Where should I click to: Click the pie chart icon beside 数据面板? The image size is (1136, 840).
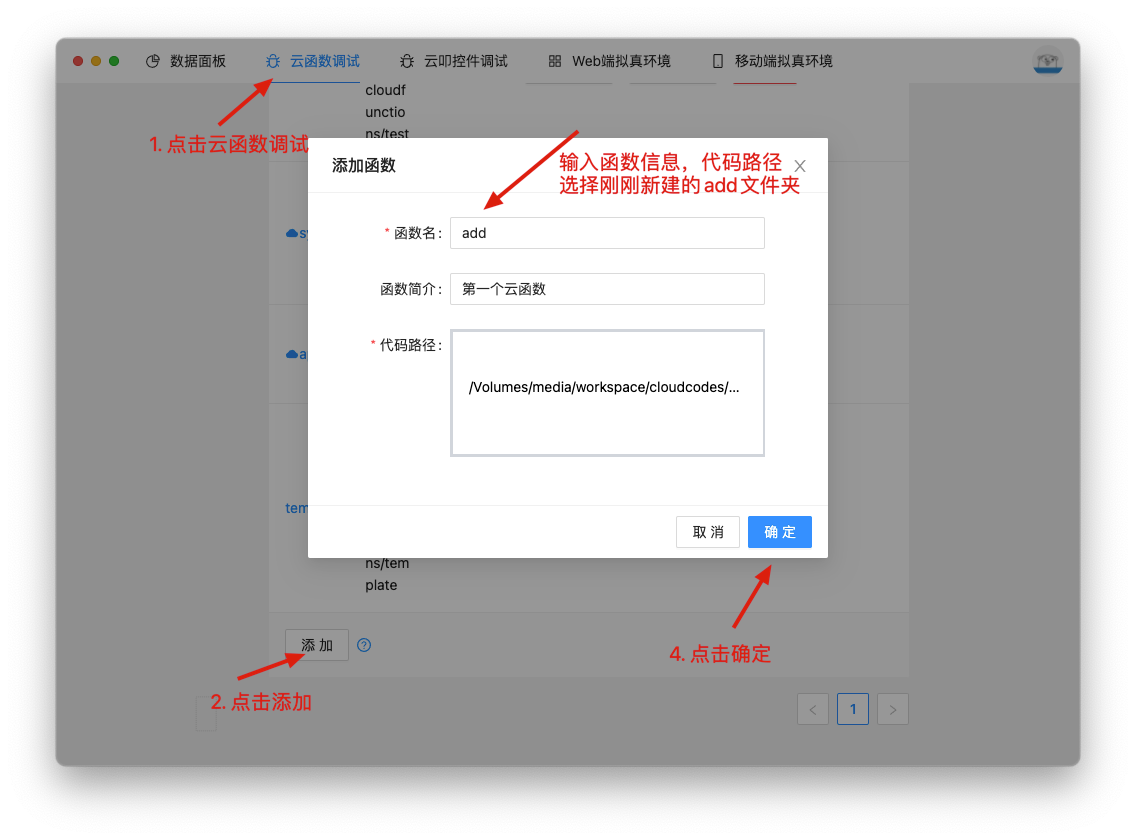point(153,61)
